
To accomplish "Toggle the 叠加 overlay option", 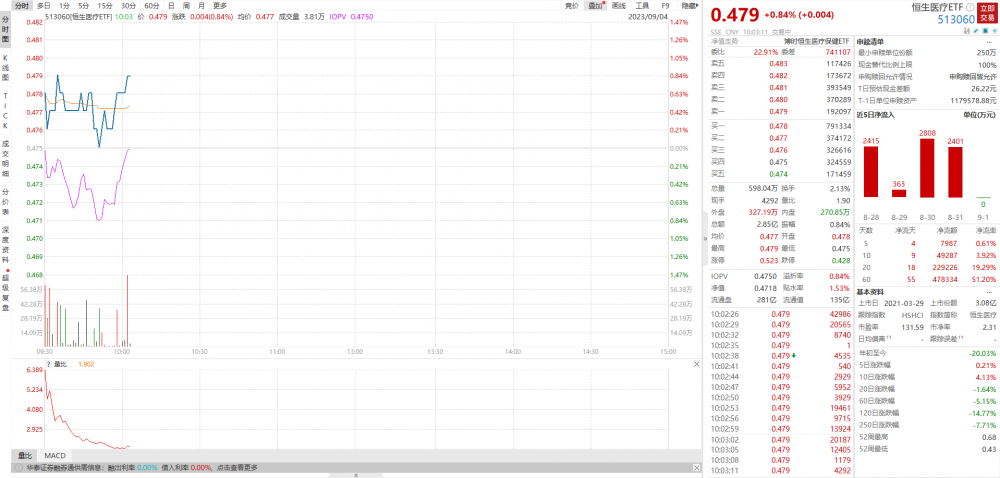I will pos(595,5).
